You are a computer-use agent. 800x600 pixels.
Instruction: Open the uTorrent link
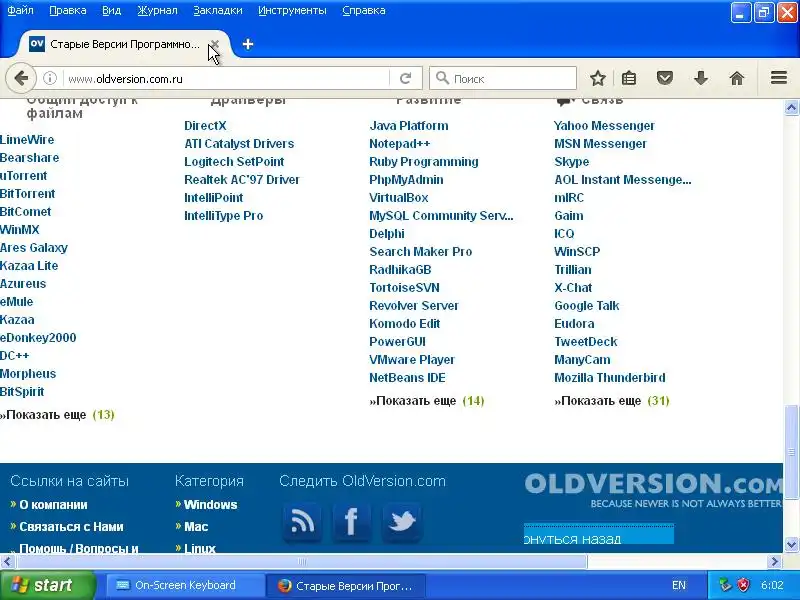click(x=23, y=176)
